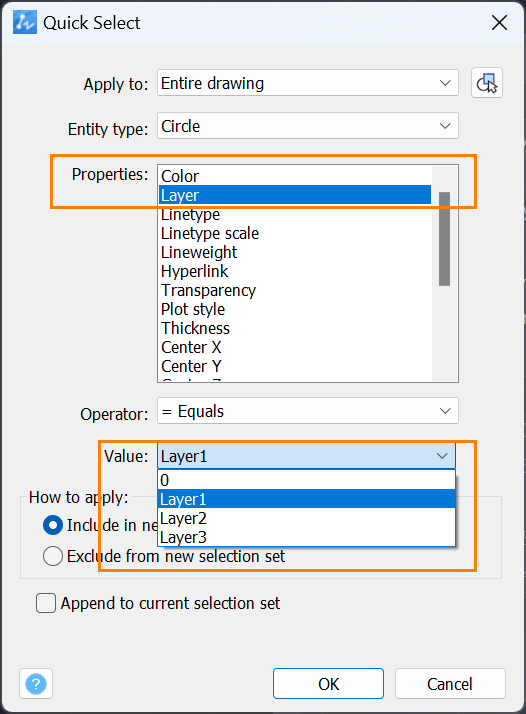Screen dimensions: 526x714
Task: Close the Quick Select dialog
Action: pos(500,22)
